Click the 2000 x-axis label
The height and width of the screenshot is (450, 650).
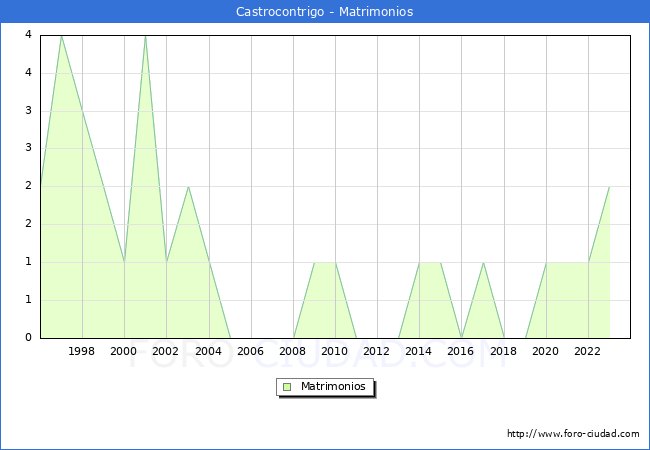124,351
